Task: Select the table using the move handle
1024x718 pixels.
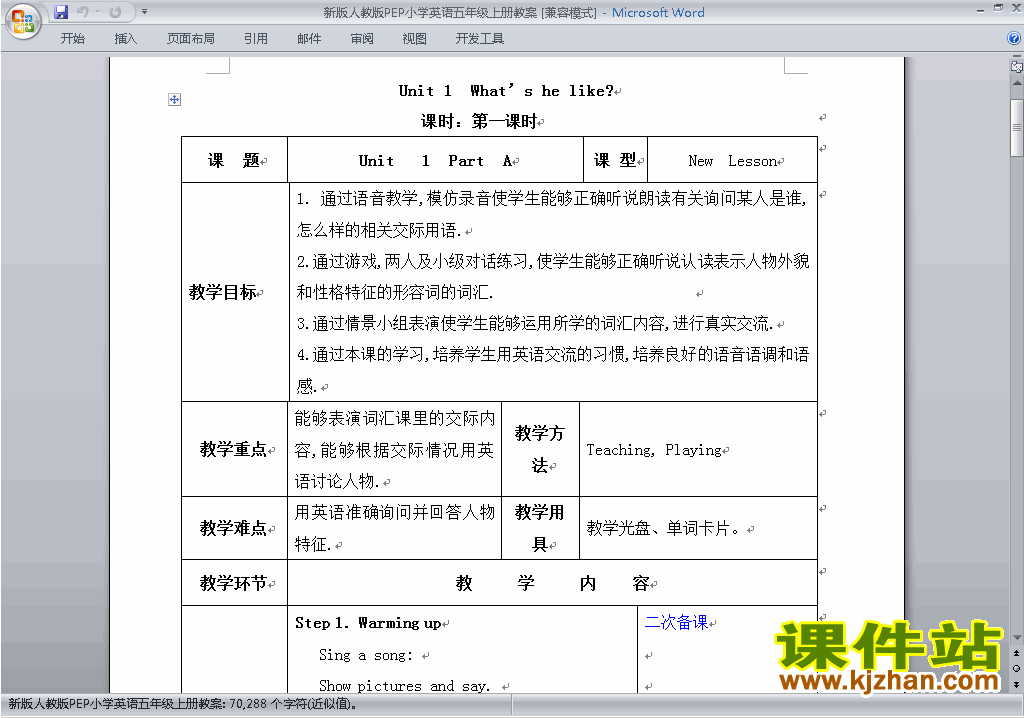Action: pyautogui.click(x=174, y=99)
